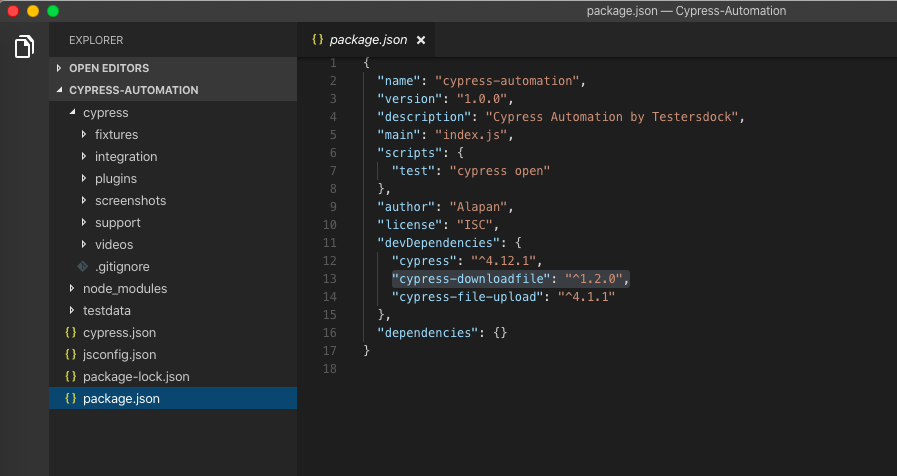Click the "name" key on line 2
Screen dimensions: 897x476
click(x=399, y=81)
